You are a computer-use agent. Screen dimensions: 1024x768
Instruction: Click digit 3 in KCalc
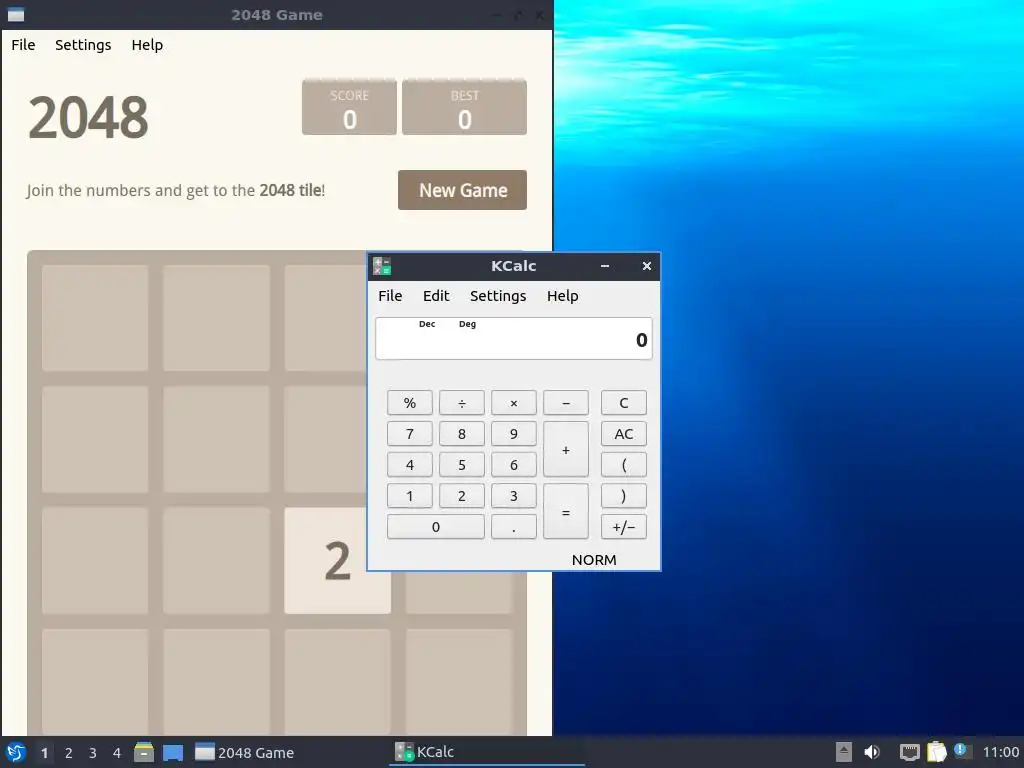pyautogui.click(x=514, y=496)
